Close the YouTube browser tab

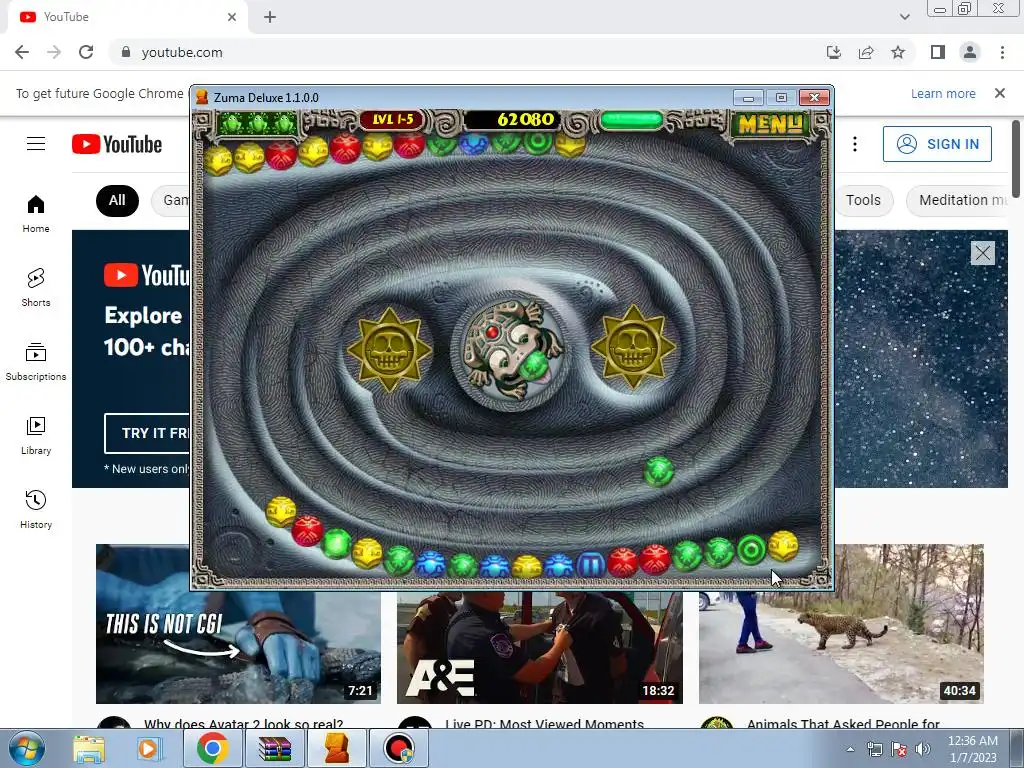[x=232, y=17]
